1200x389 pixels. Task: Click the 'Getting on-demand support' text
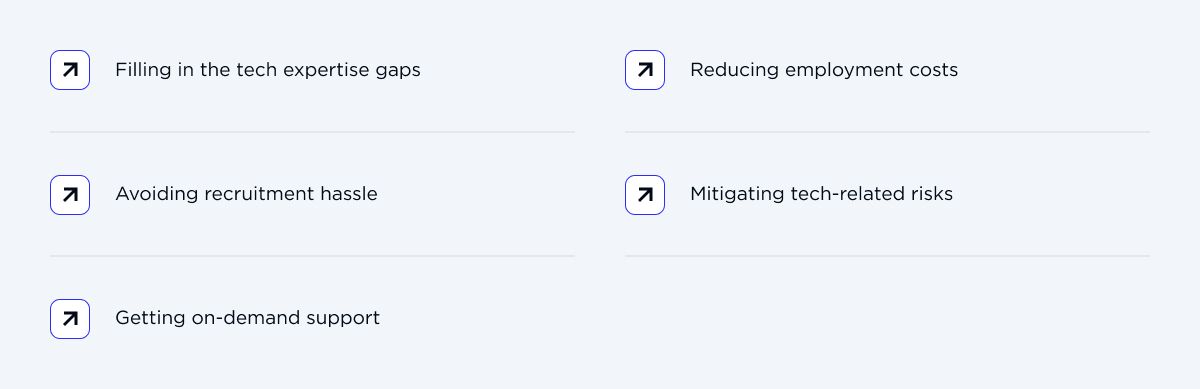point(247,319)
